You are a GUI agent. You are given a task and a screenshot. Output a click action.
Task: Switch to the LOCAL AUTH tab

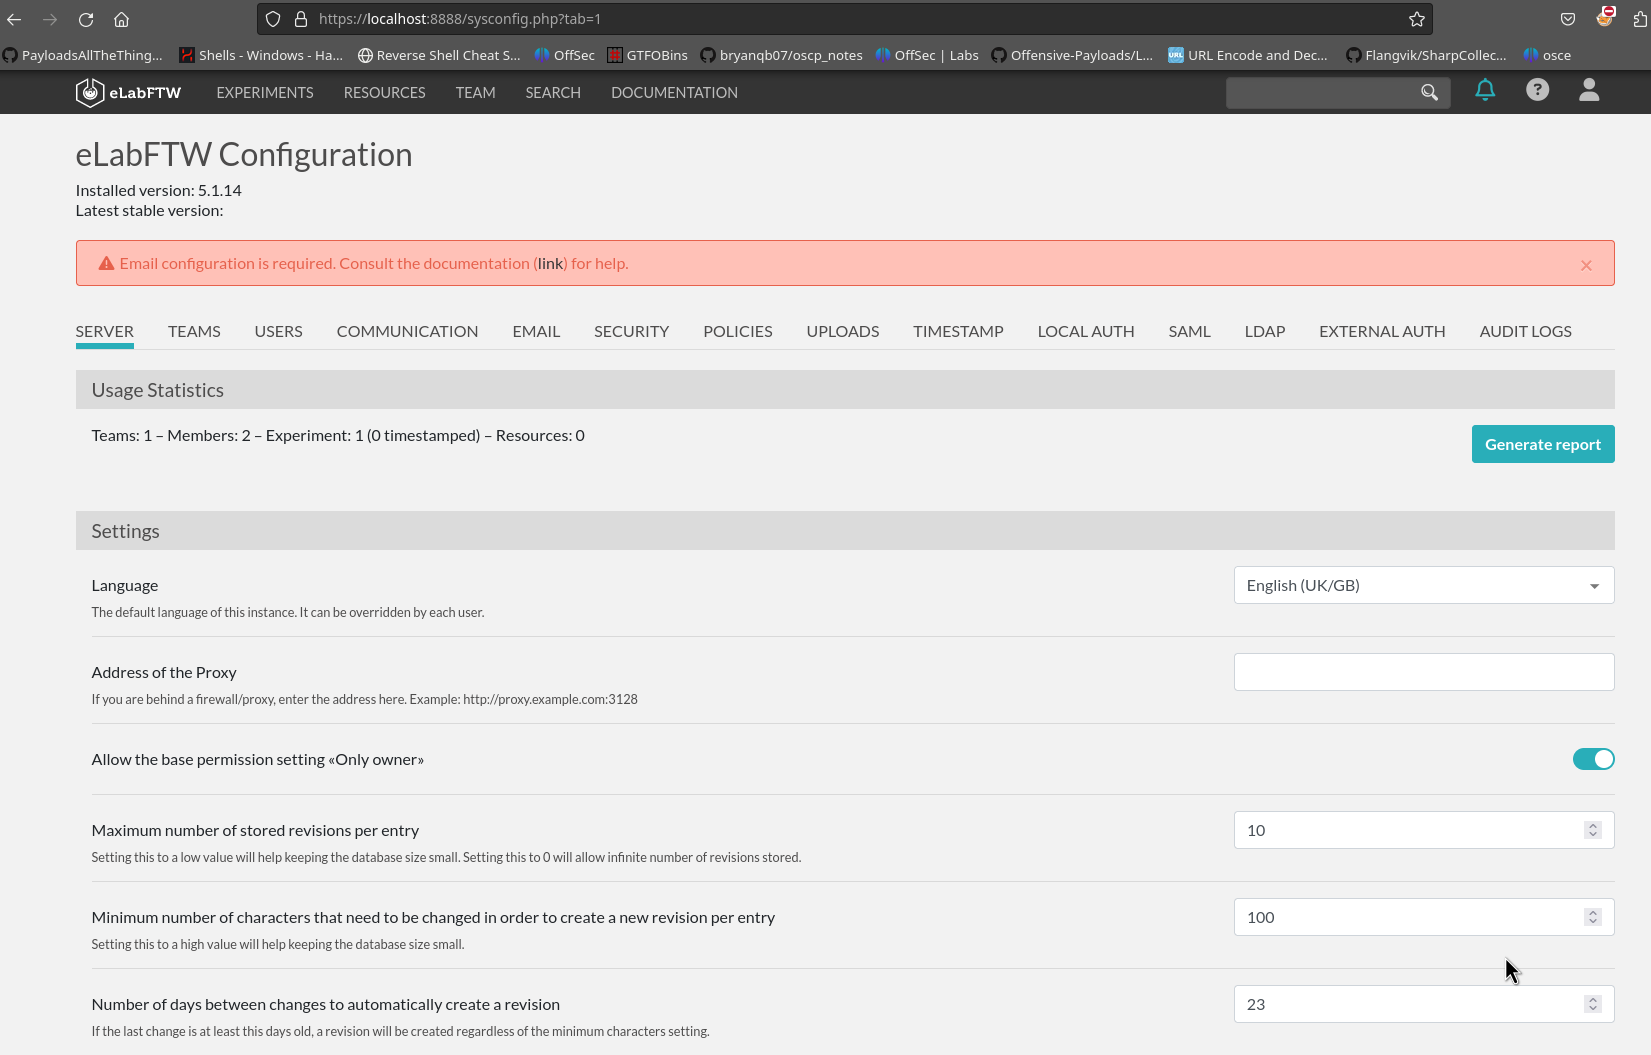pyautogui.click(x=1085, y=331)
